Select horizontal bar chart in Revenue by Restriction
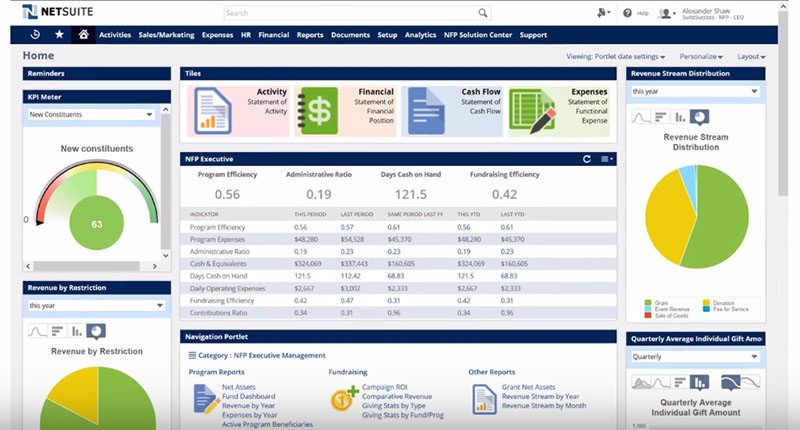800x430 pixels. click(x=57, y=332)
